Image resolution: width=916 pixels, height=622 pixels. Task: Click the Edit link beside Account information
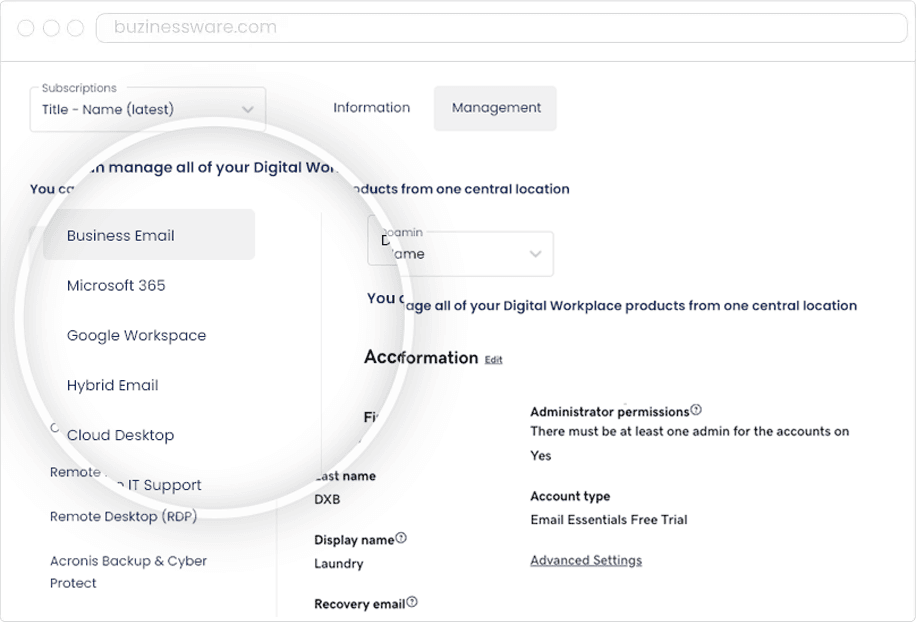pyautogui.click(x=493, y=360)
